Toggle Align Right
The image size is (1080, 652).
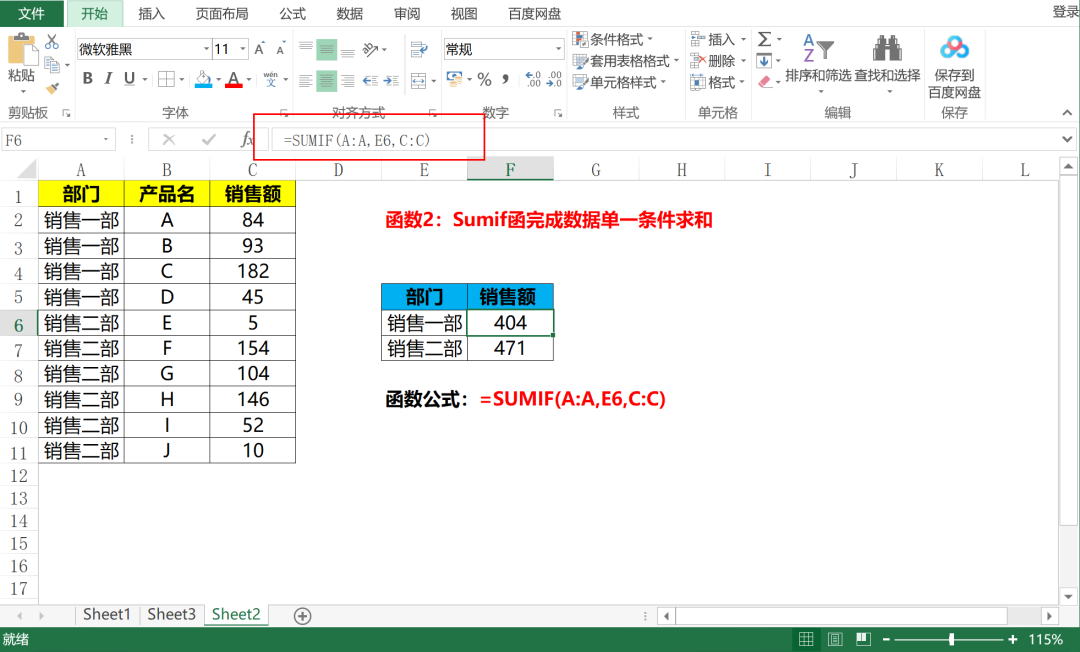(x=348, y=81)
